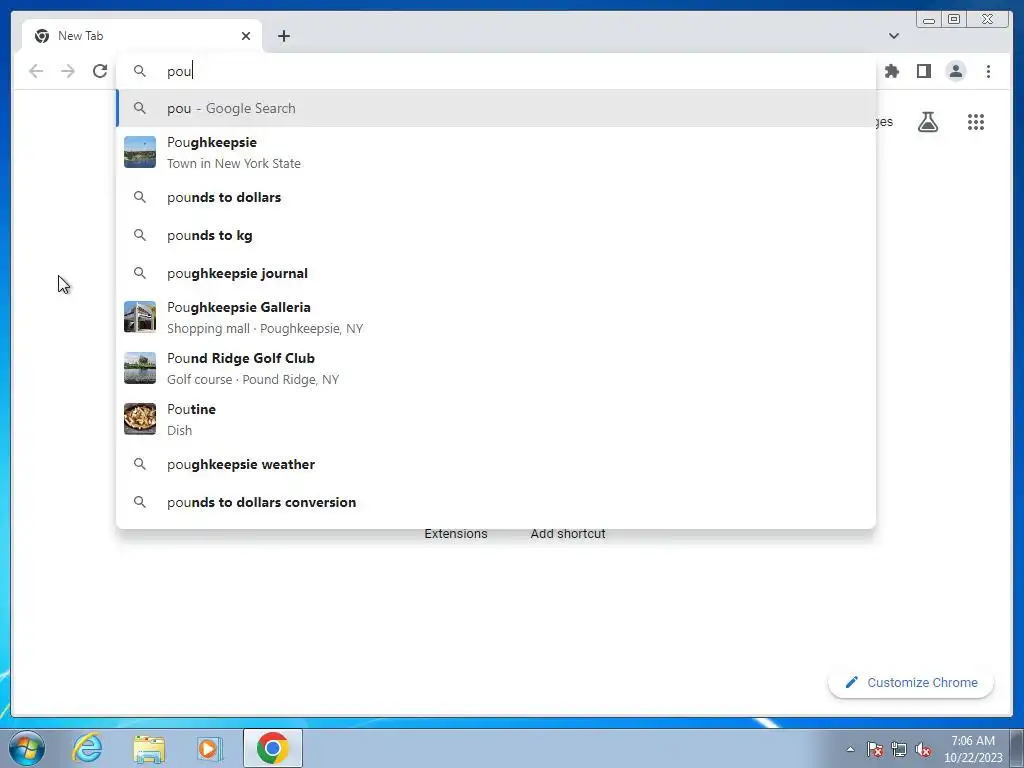Open the profile avatar icon
Image resolution: width=1024 pixels, height=768 pixels.
coord(955,71)
